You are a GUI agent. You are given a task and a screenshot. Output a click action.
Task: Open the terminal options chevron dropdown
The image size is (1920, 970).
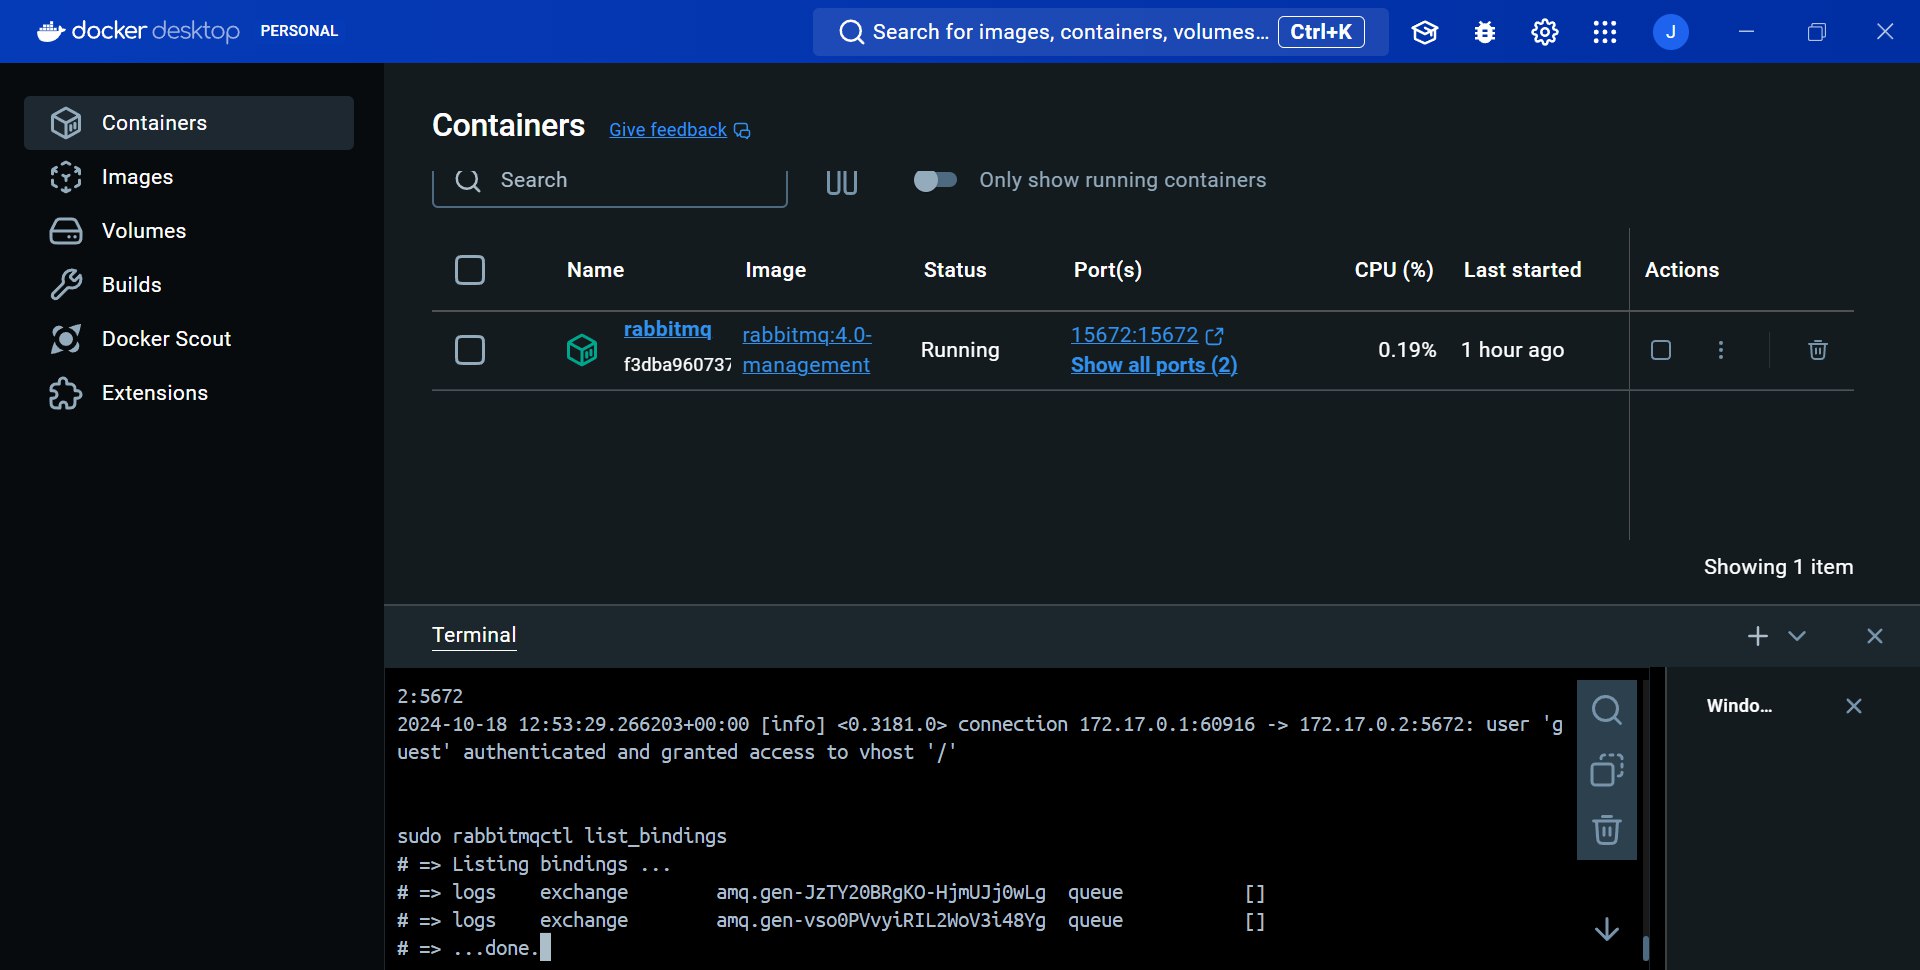click(1797, 636)
